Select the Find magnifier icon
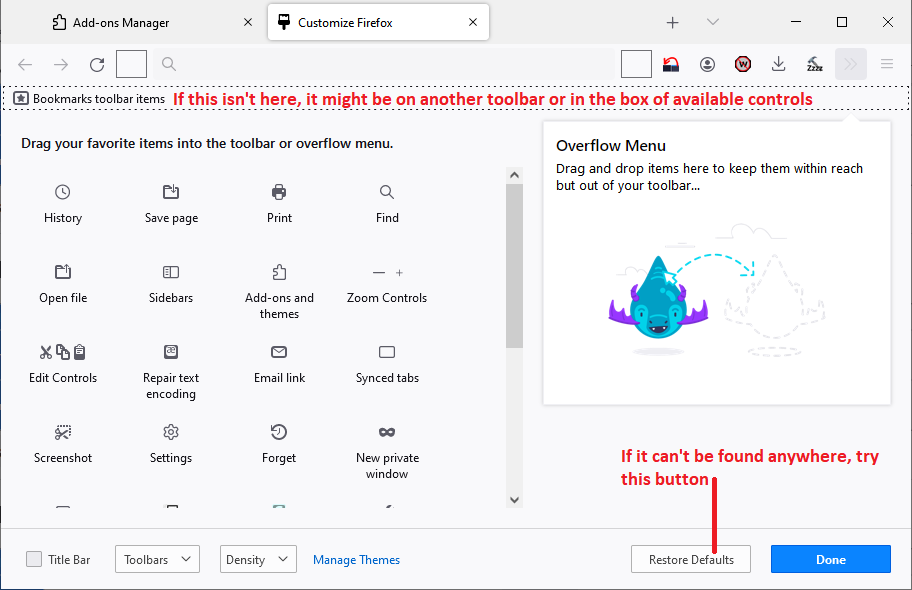The height and width of the screenshot is (590, 912). [387, 192]
